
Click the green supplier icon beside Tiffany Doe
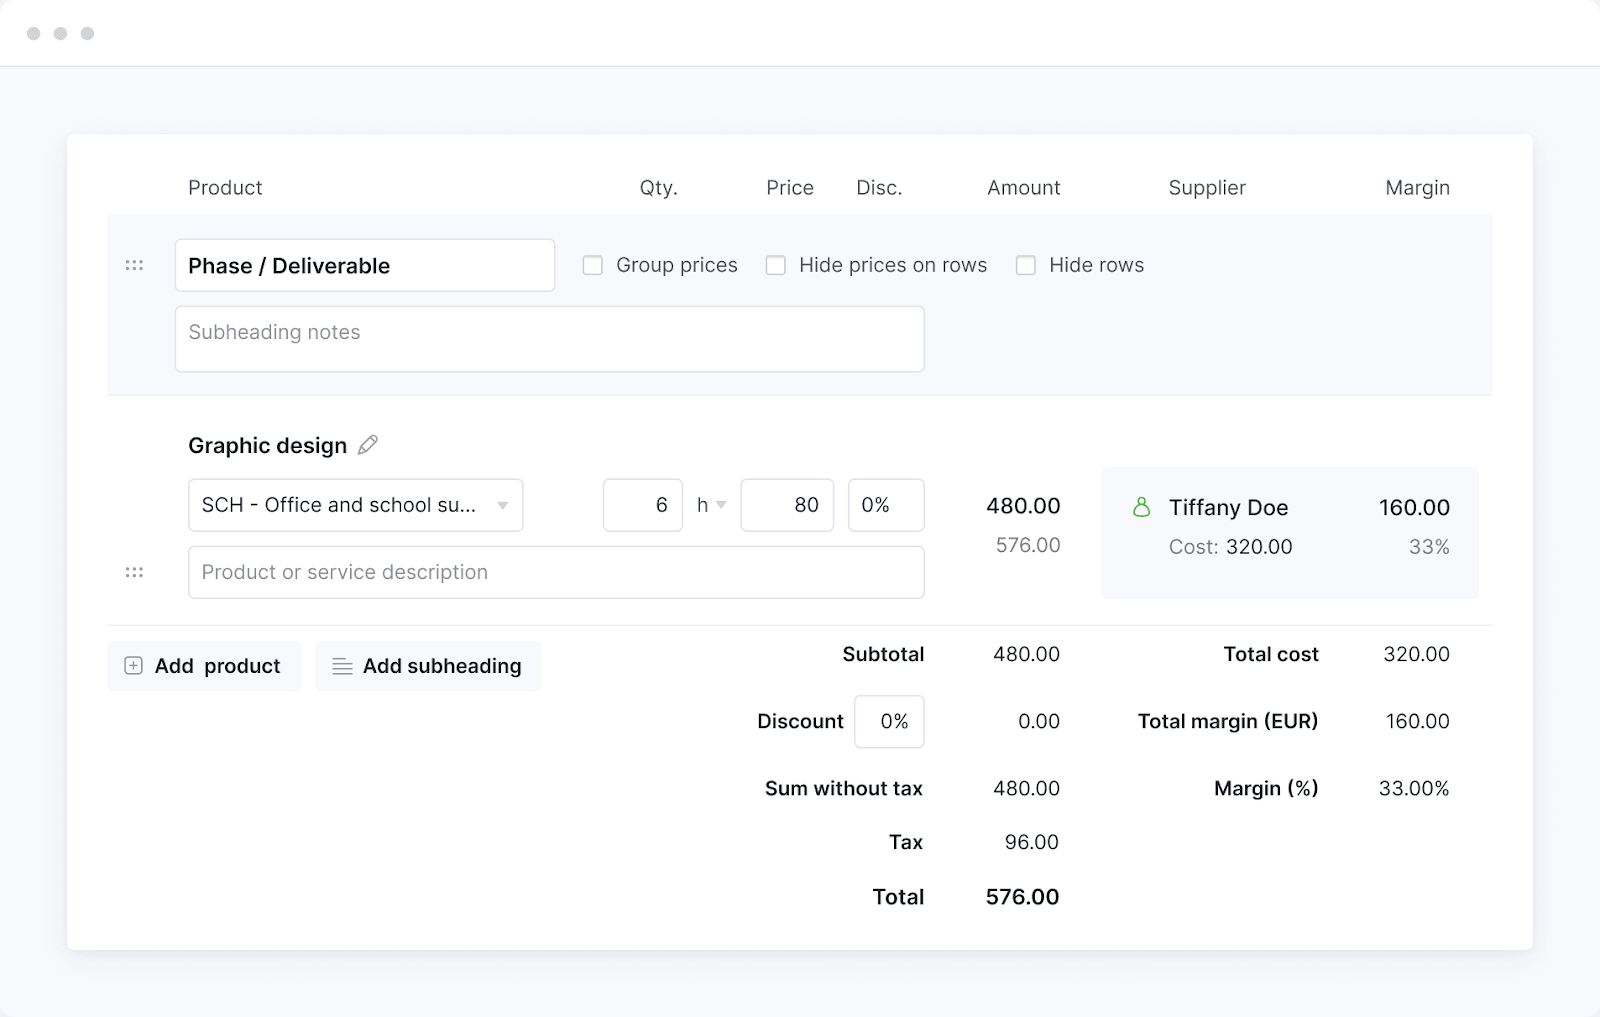point(1143,507)
